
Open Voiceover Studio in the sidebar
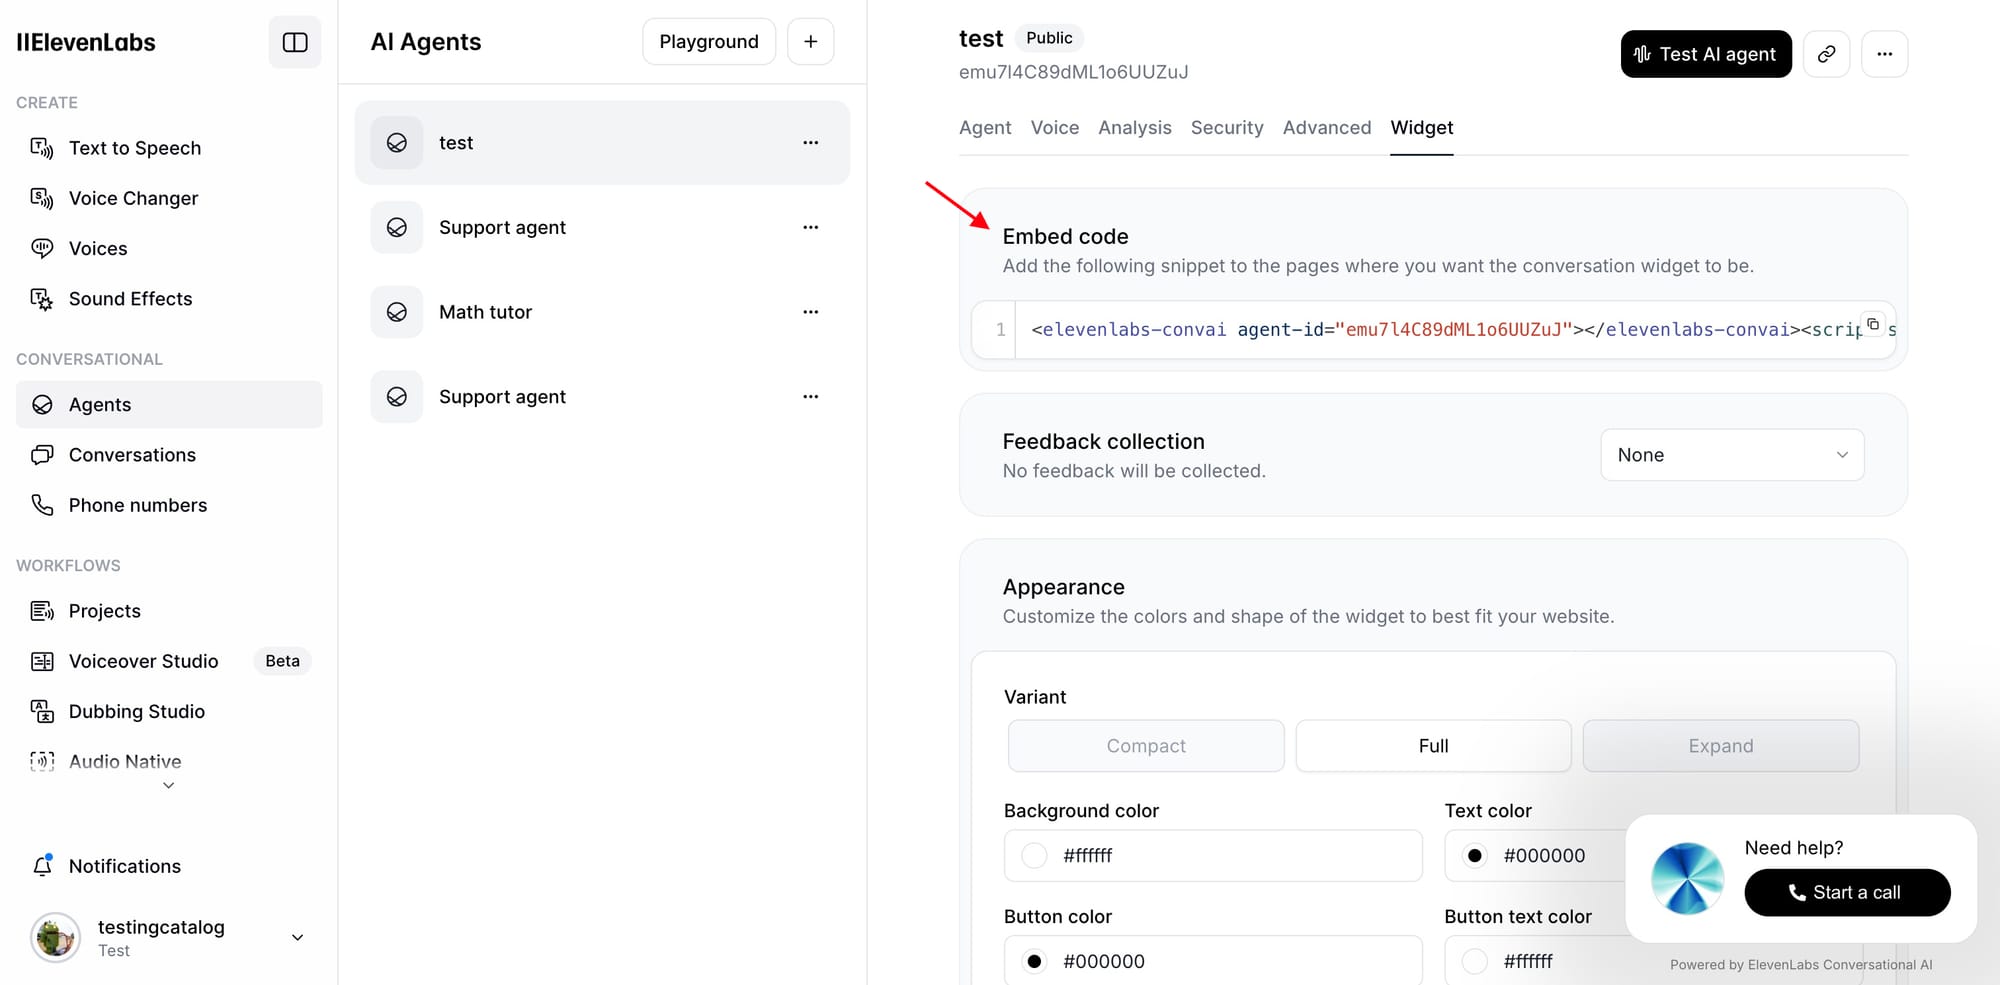coord(169,661)
